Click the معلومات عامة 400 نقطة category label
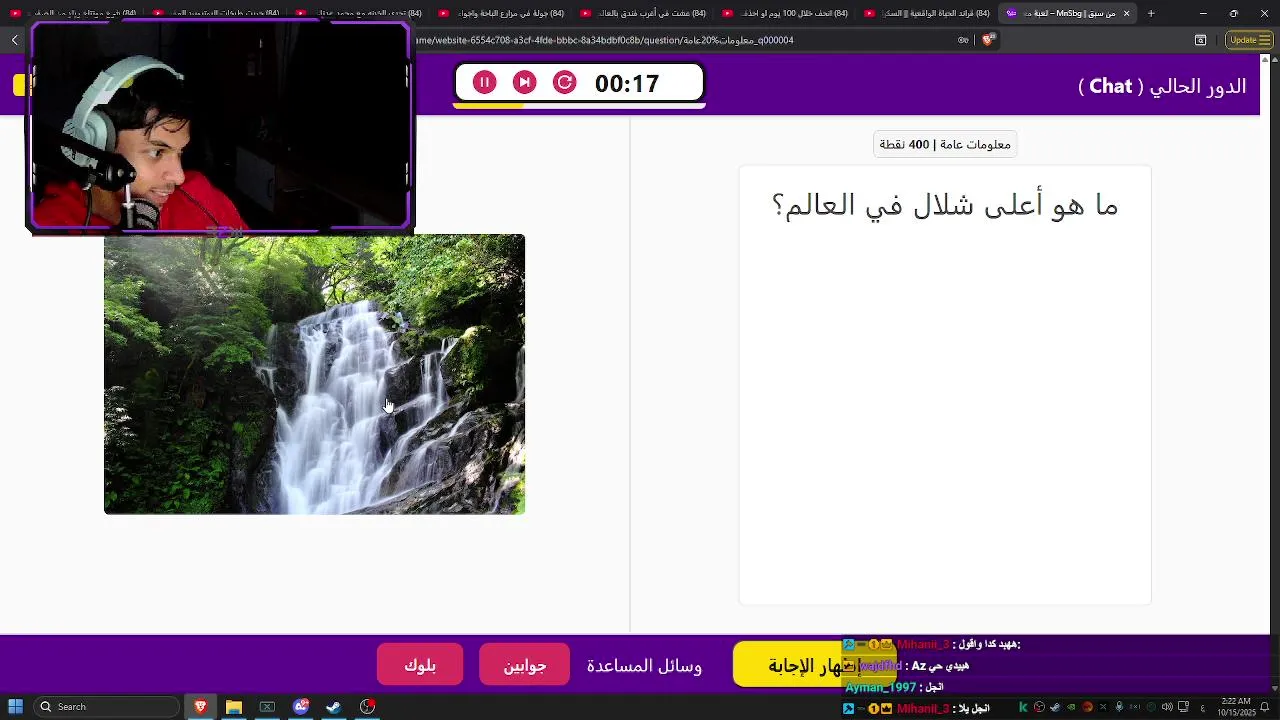Image resolution: width=1280 pixels, height=720 pixels. pyautogui.click(x=945, y=144)
